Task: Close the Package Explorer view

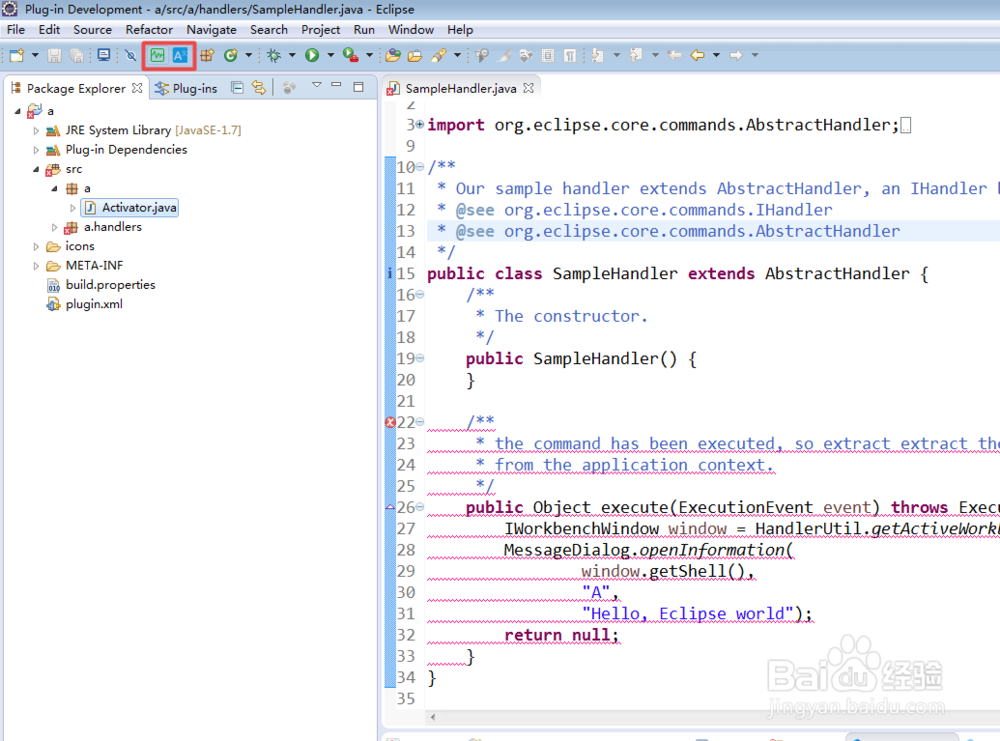Action: point(137,88)
